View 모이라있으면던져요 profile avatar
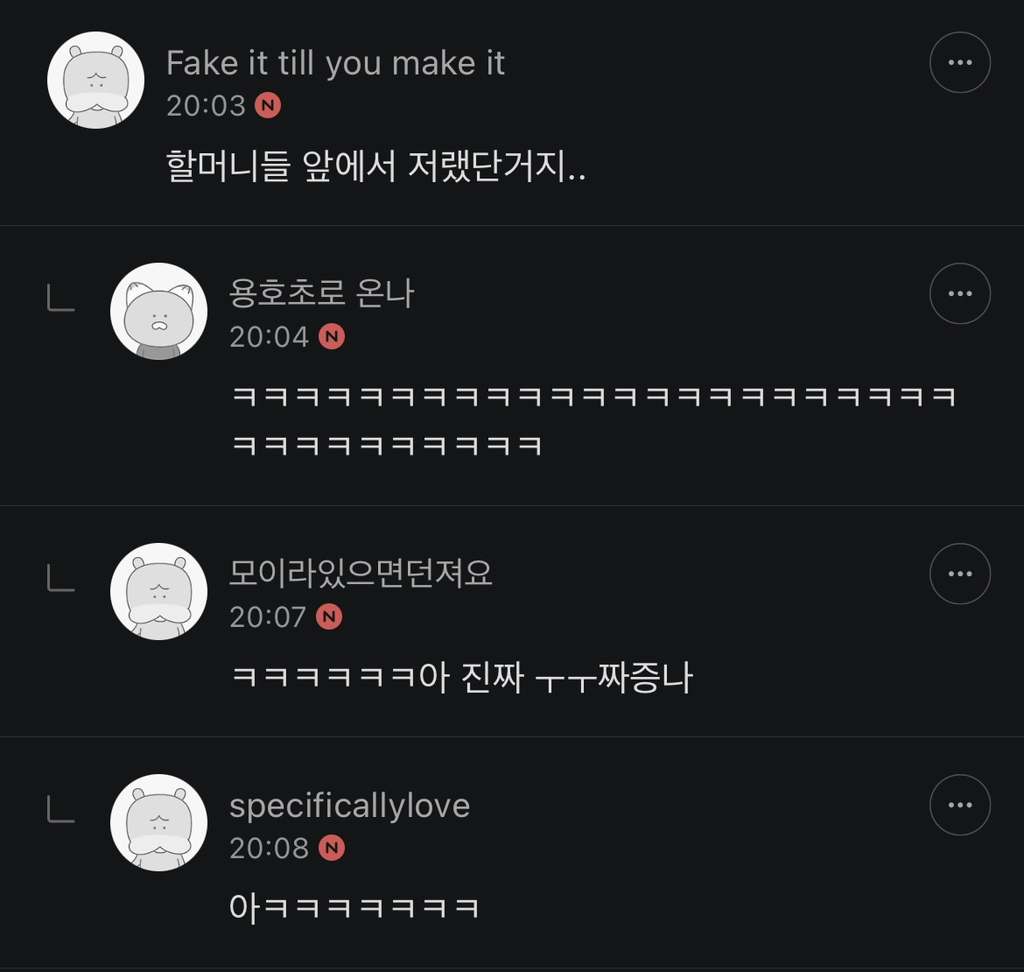Image resolution: width=1024 pixels, height=972 pixels. [158, 591]
